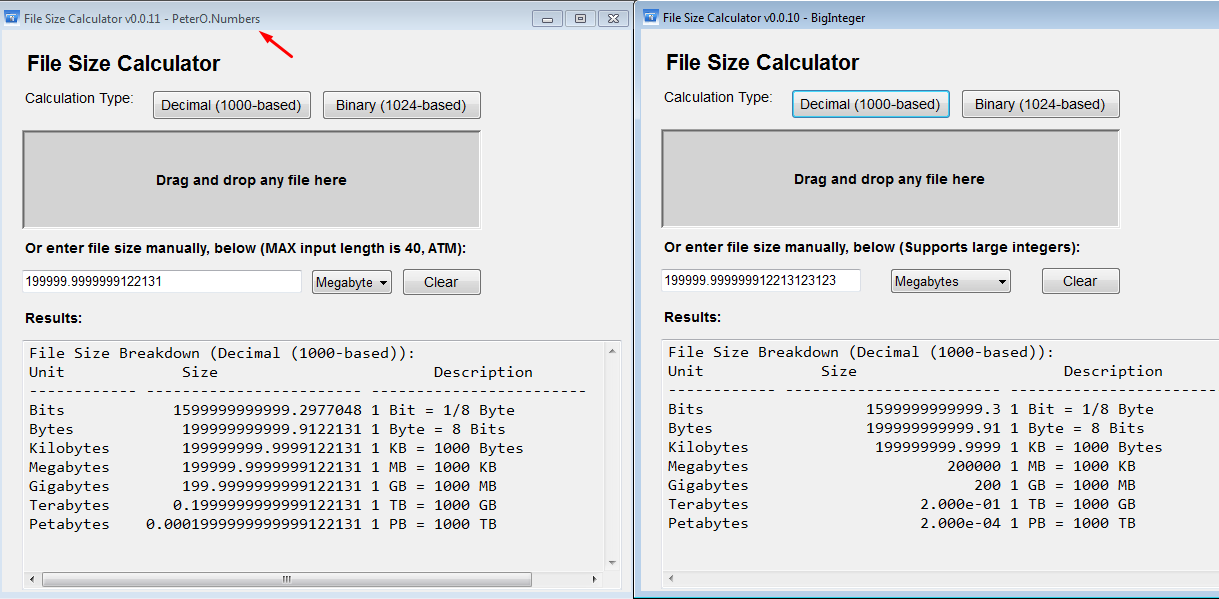Click the Gigabytes value 200
1219x599 pixels.
[x=987, y=485]
